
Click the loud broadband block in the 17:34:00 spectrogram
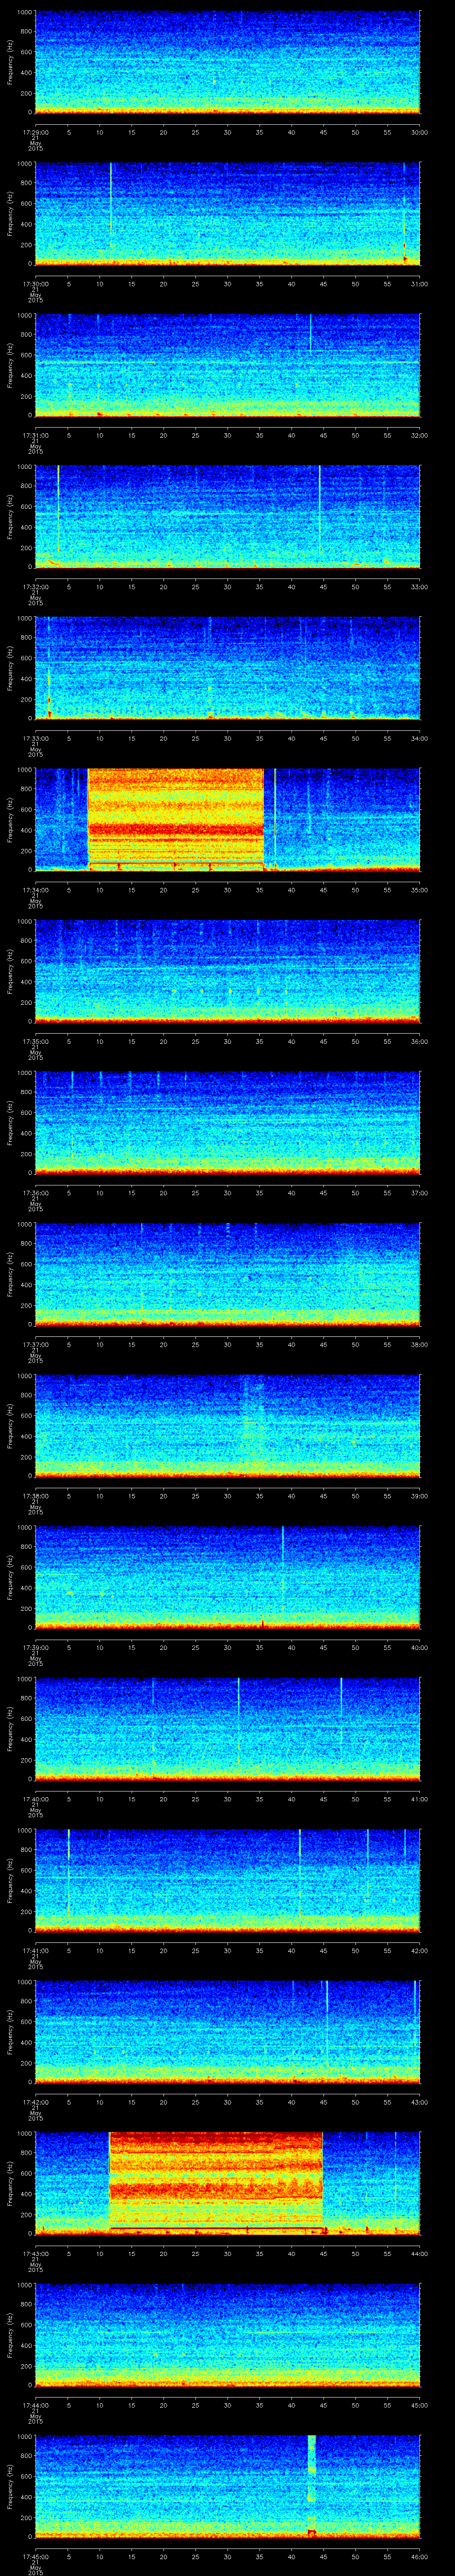pyautogui.click(x=175, y=818)
